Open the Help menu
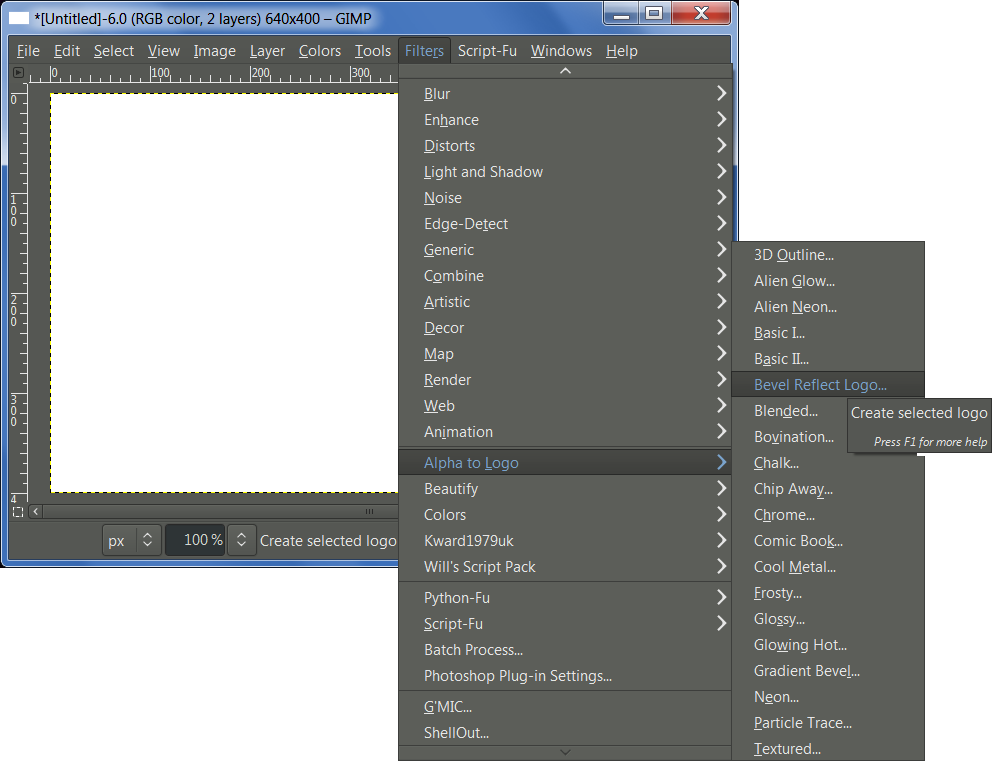This screenshot has height=761, width=992. (x=621, y=51)
